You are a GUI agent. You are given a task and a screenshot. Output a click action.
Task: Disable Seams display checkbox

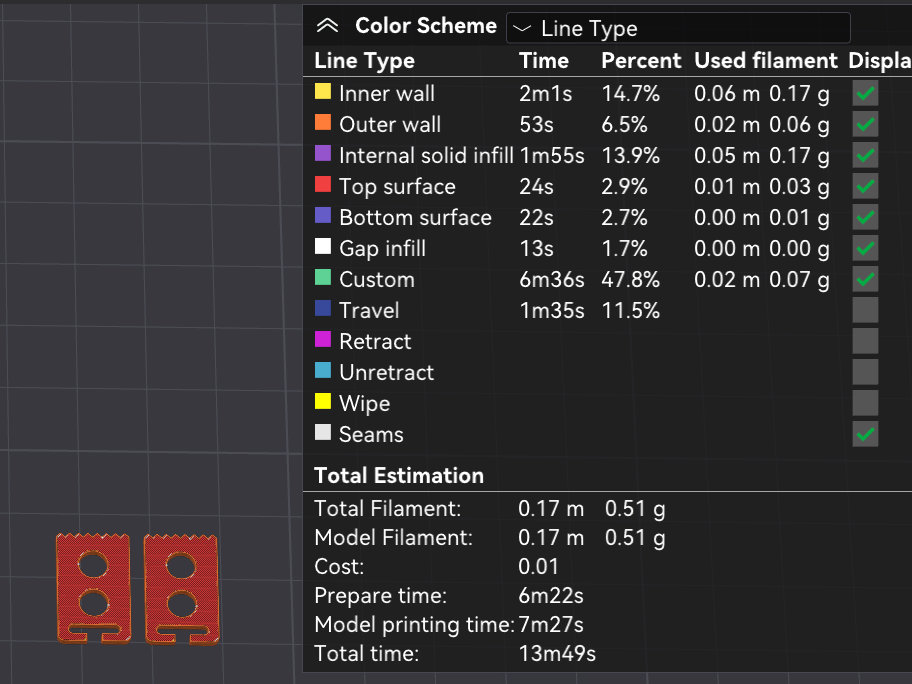pyautogui.click(x=865, y=434)
